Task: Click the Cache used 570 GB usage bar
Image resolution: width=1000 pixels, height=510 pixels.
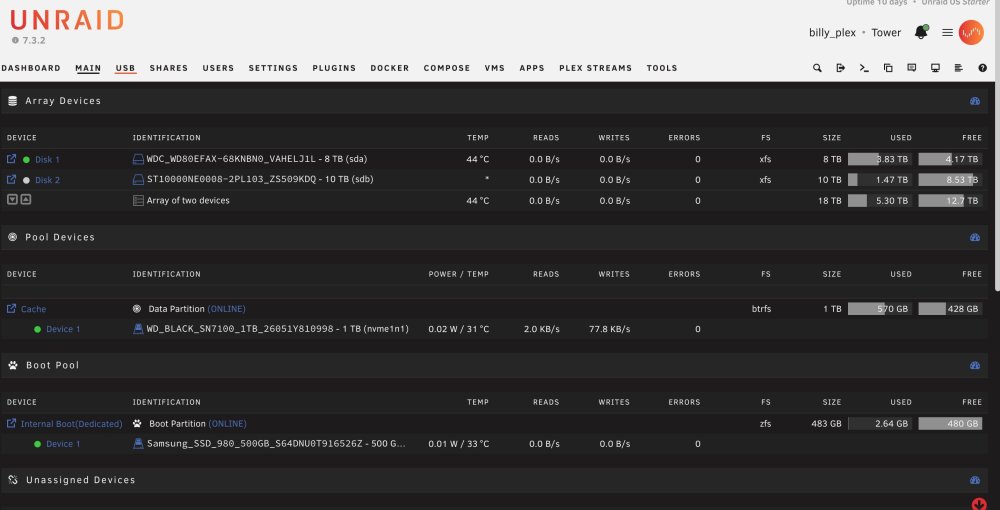Action: coord(879,309)
